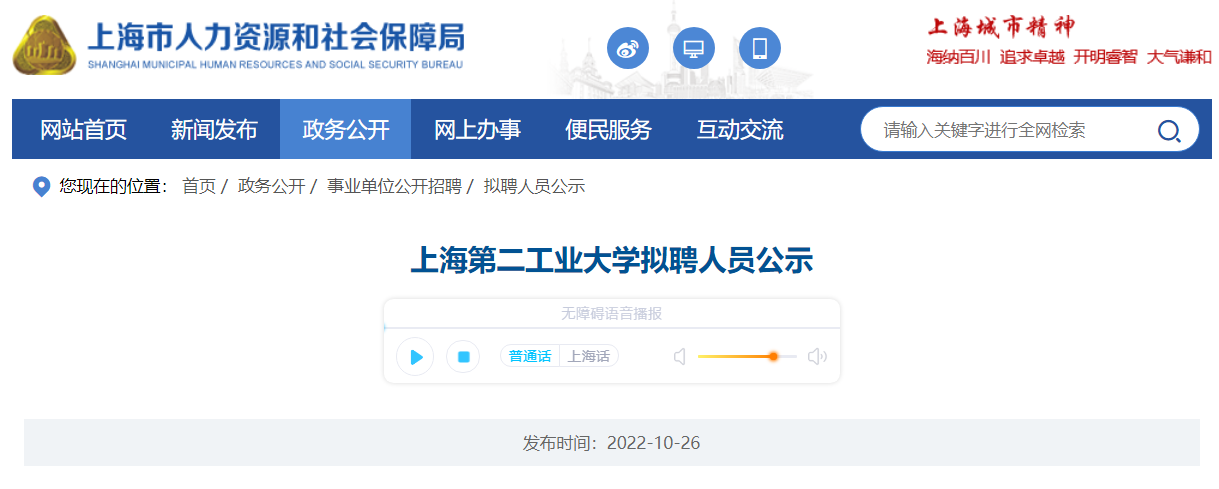Click the location pin icon
Screen dimensions: 1219x489
[x=42, y=186]
